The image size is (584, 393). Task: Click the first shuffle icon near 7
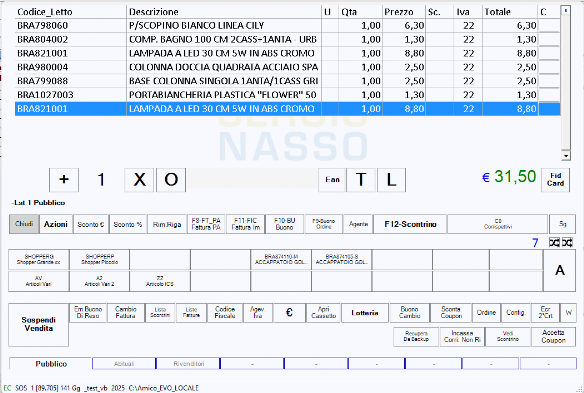click(x=554, y=243)
